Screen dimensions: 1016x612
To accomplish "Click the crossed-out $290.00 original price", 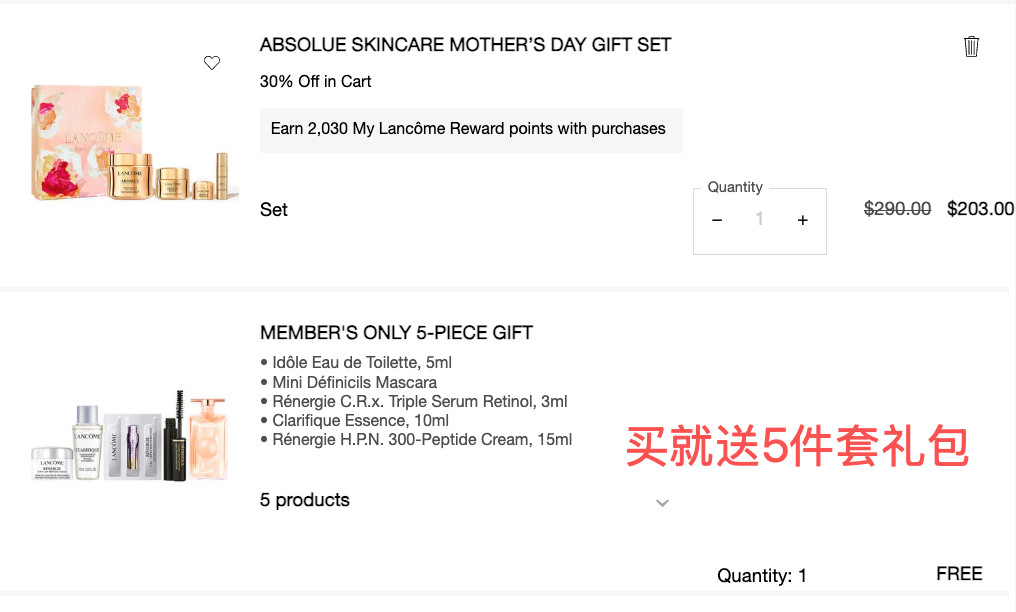I will (897, 209).
